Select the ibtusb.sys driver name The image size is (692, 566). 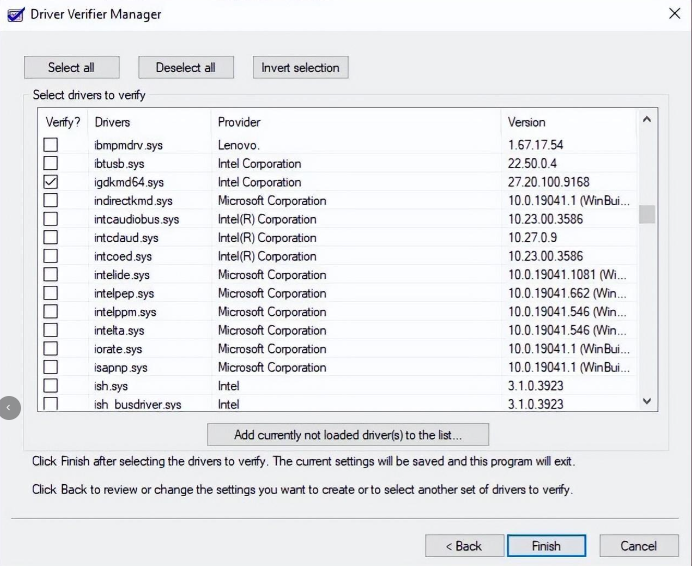point(119,164)
